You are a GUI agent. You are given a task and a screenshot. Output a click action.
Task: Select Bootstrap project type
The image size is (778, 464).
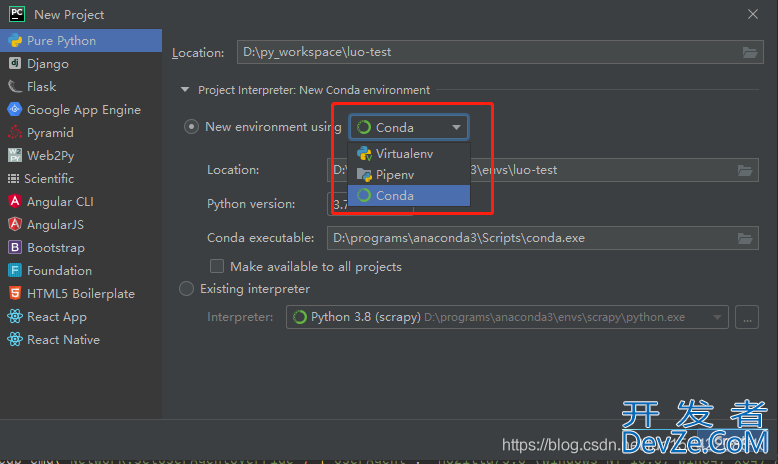point(81,247)
